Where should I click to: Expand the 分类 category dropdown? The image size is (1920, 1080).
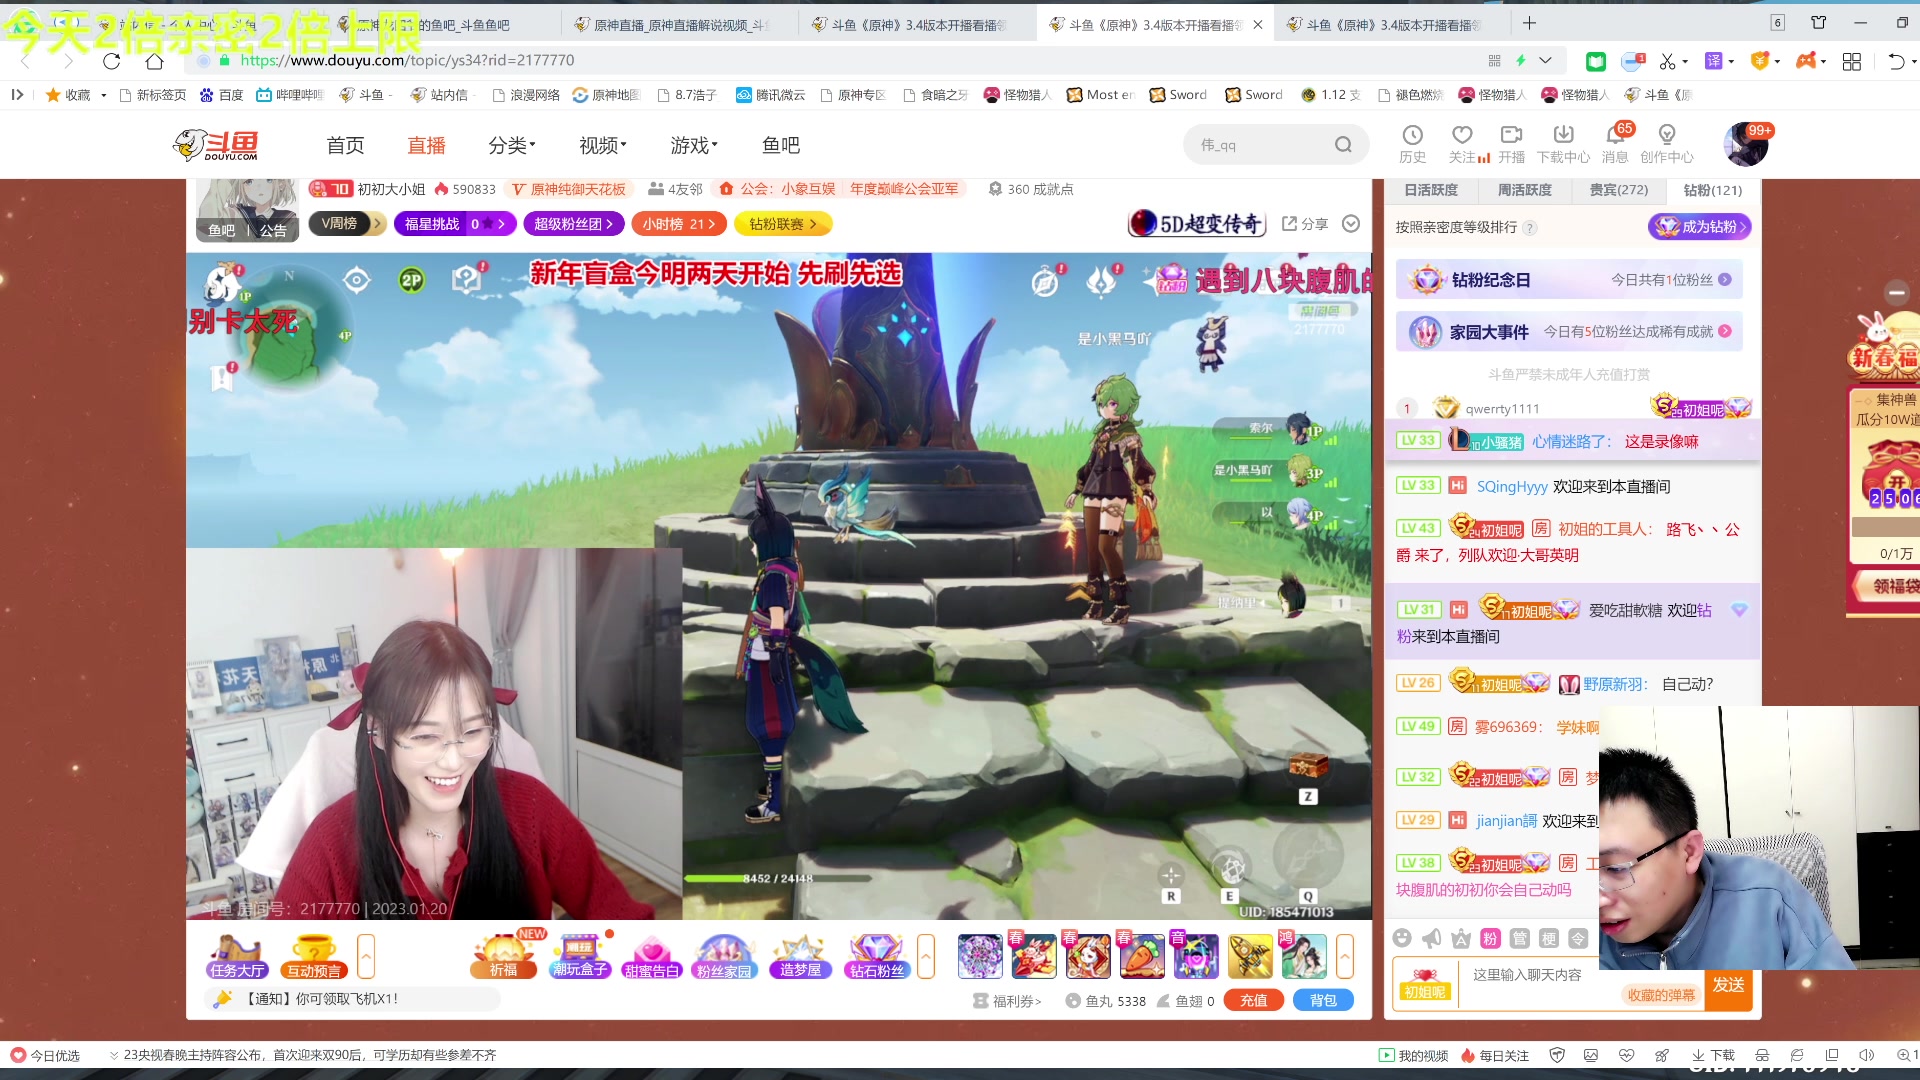click(x=512, y=146)
